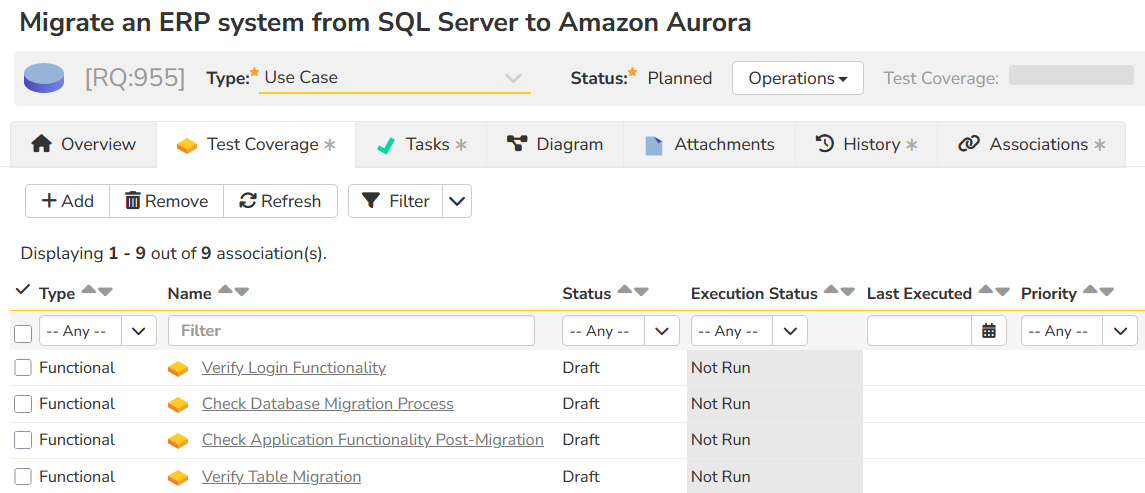
Task: Sort Execution Status column descending arrow
Action: click(x=848, y=292)
